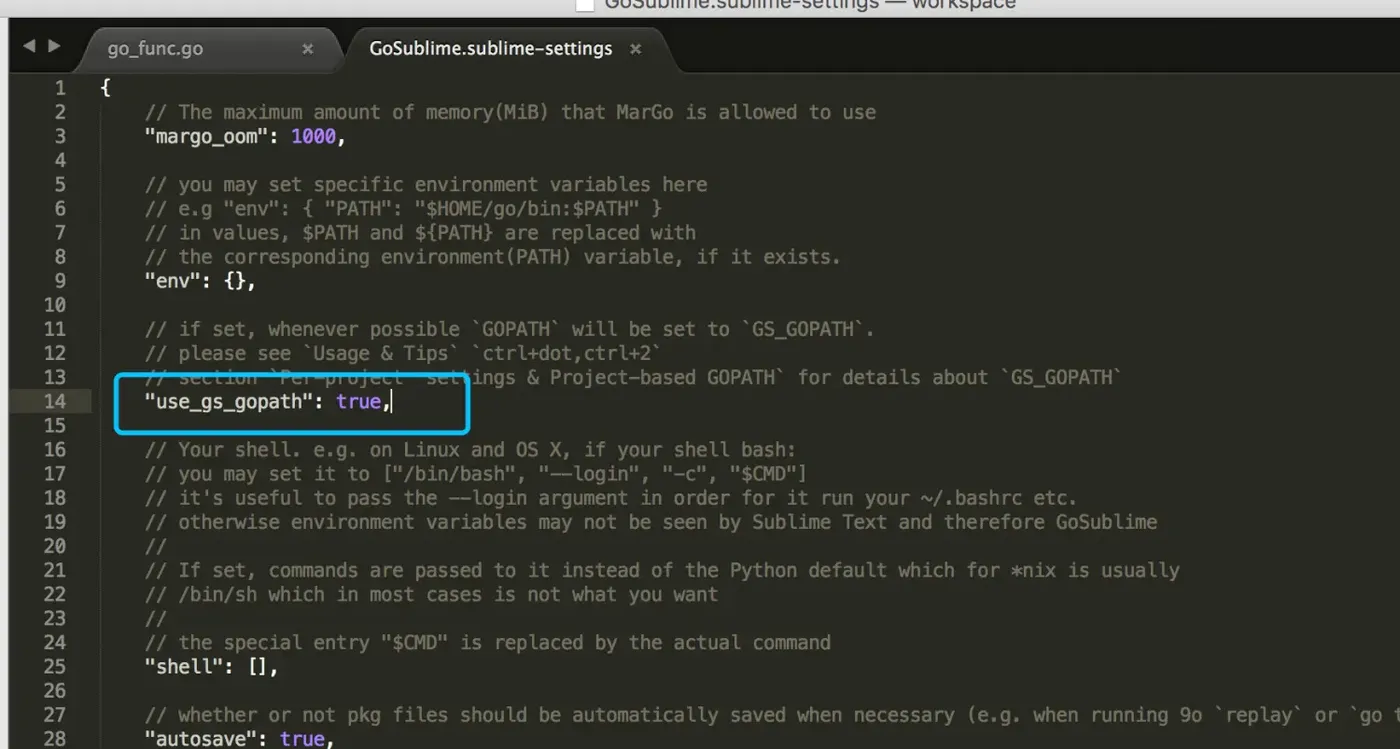This screenshot has width=1400, height=749.
Task: Close the go_func.go tab
Action: (307, 49)
